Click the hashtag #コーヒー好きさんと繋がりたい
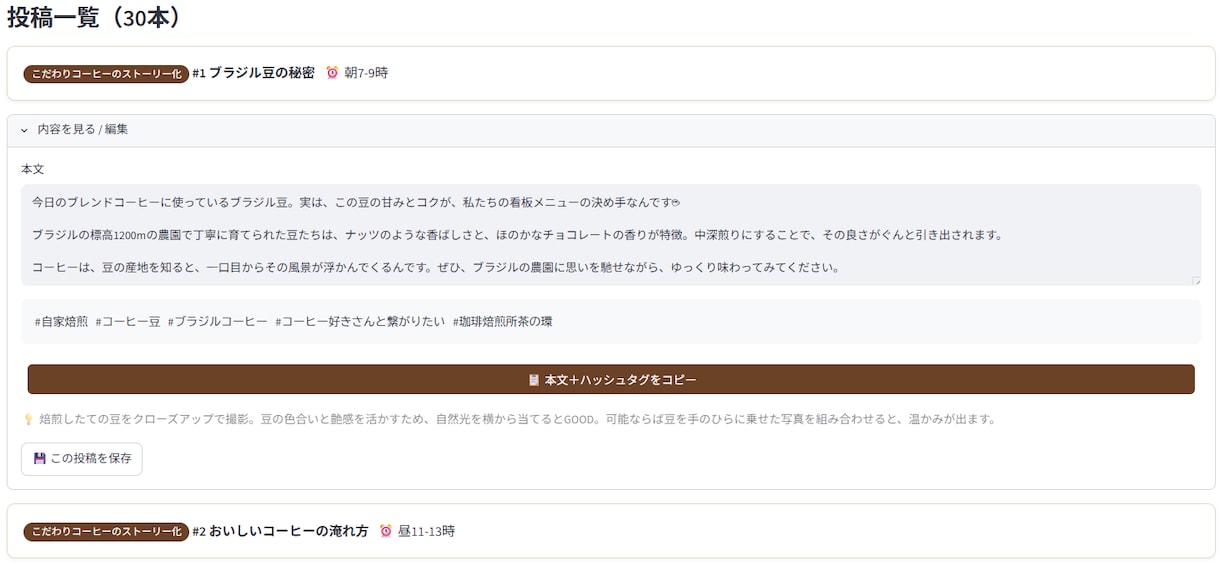 pyautogui.click(x=360, y=322)
